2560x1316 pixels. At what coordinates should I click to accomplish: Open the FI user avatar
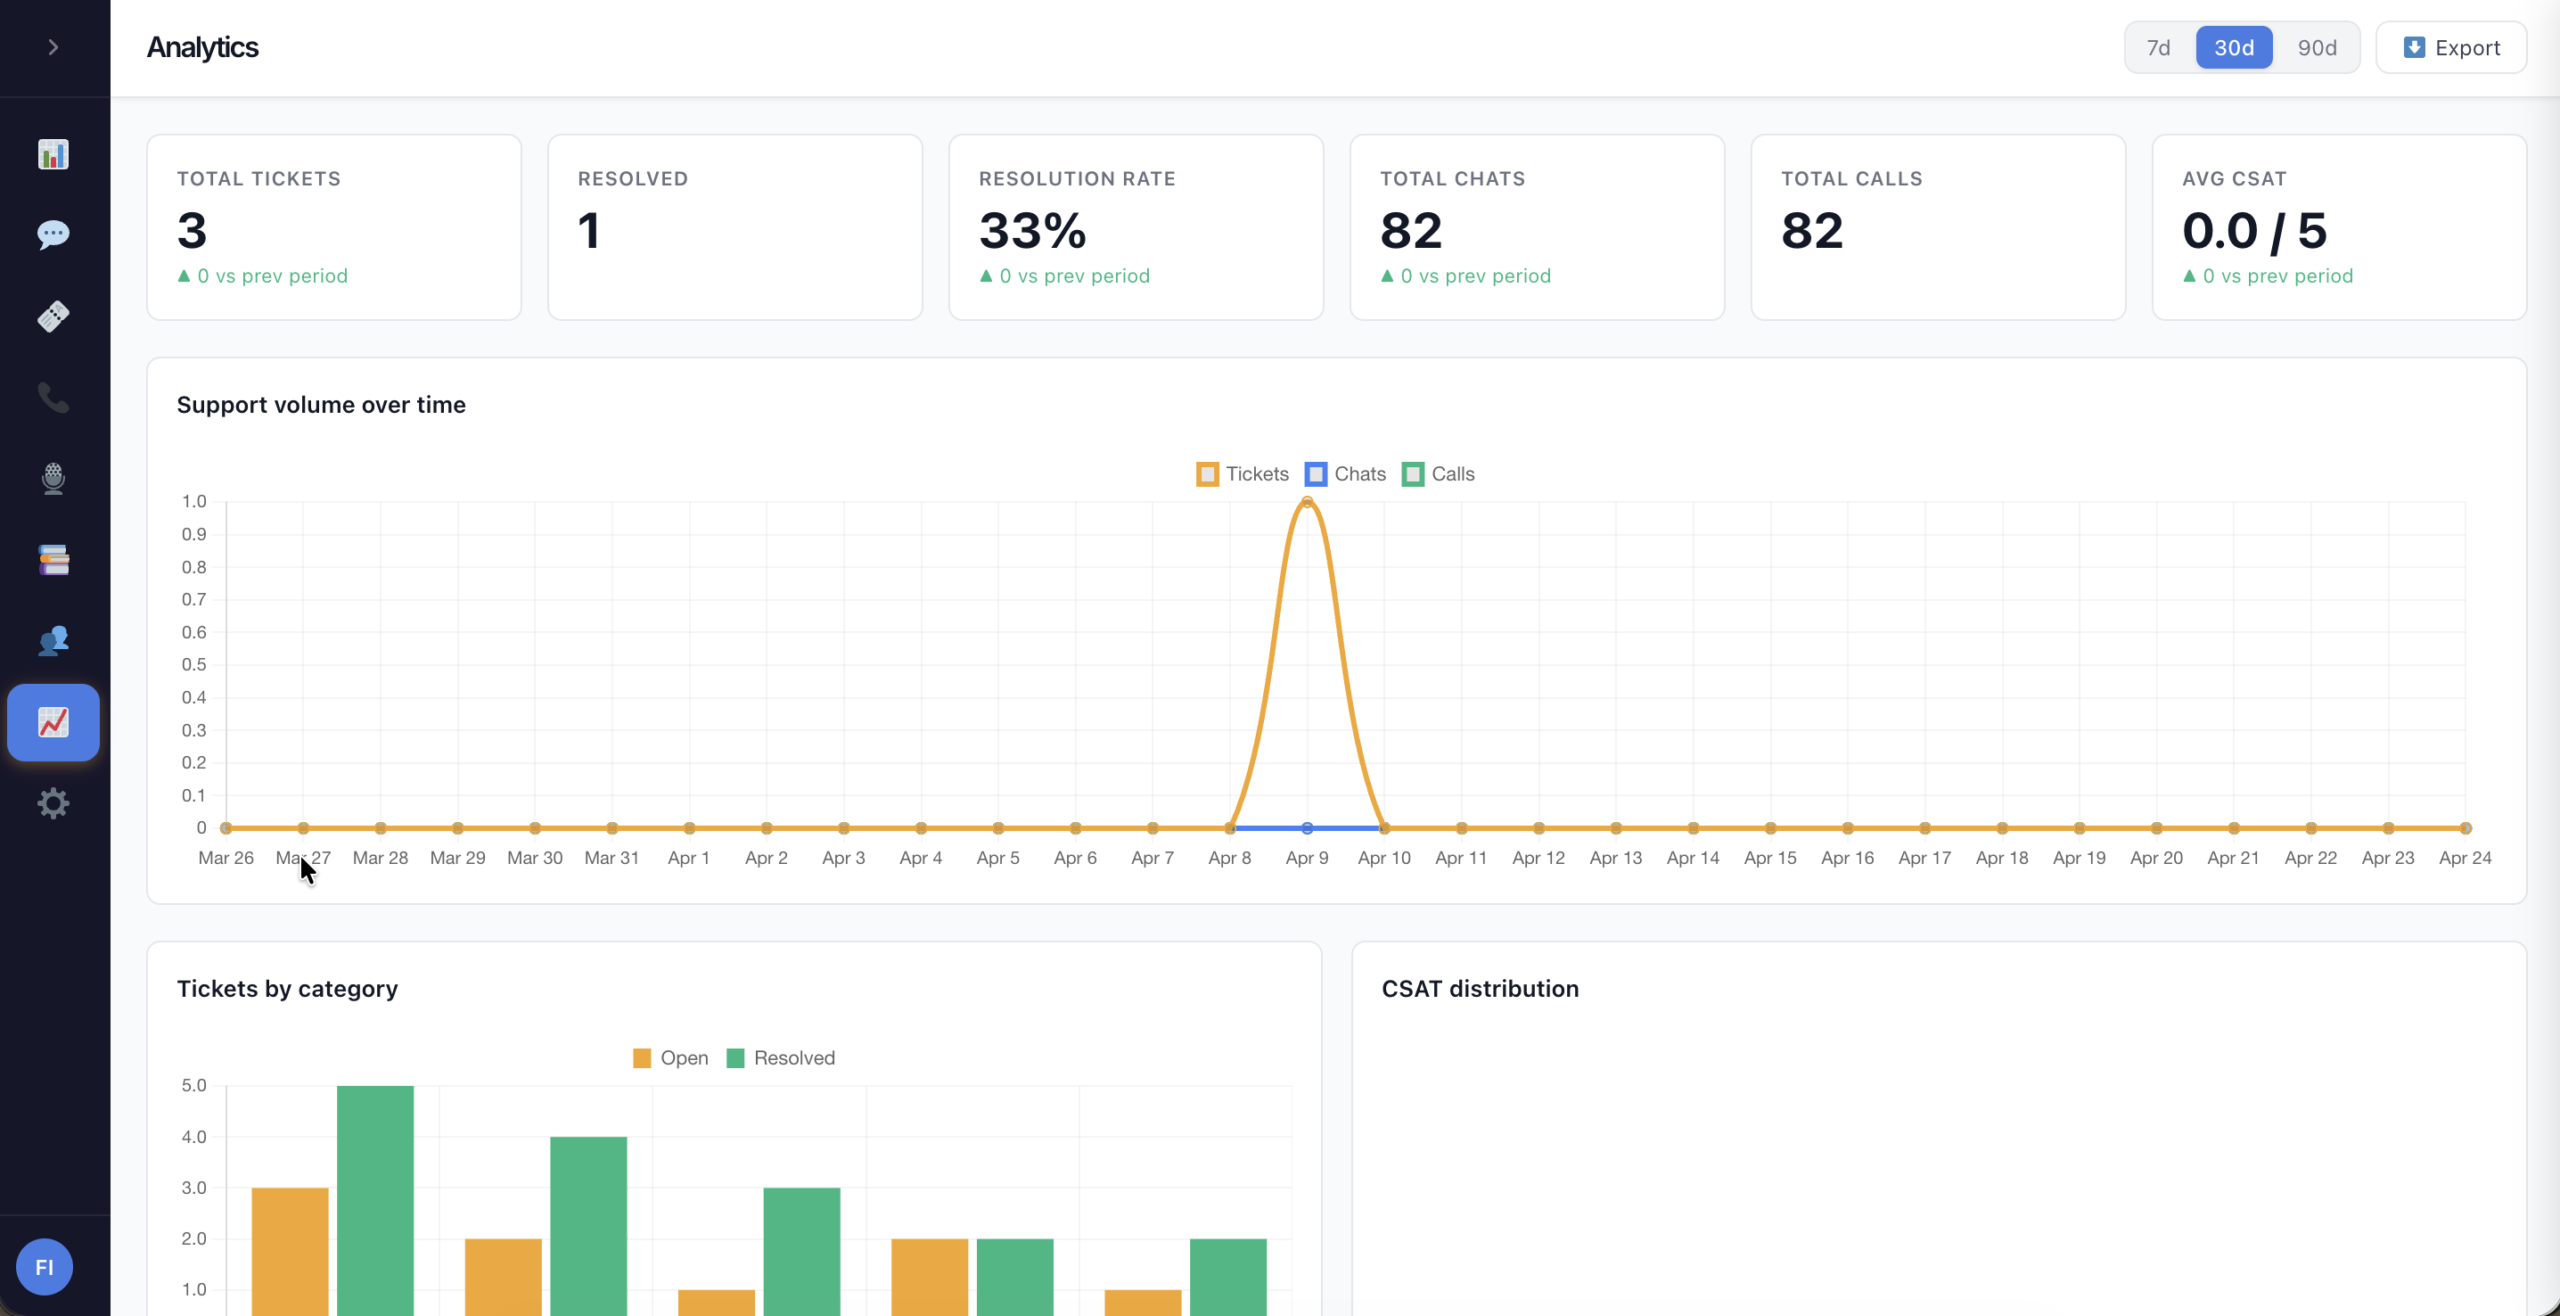tap(44, 1267)
